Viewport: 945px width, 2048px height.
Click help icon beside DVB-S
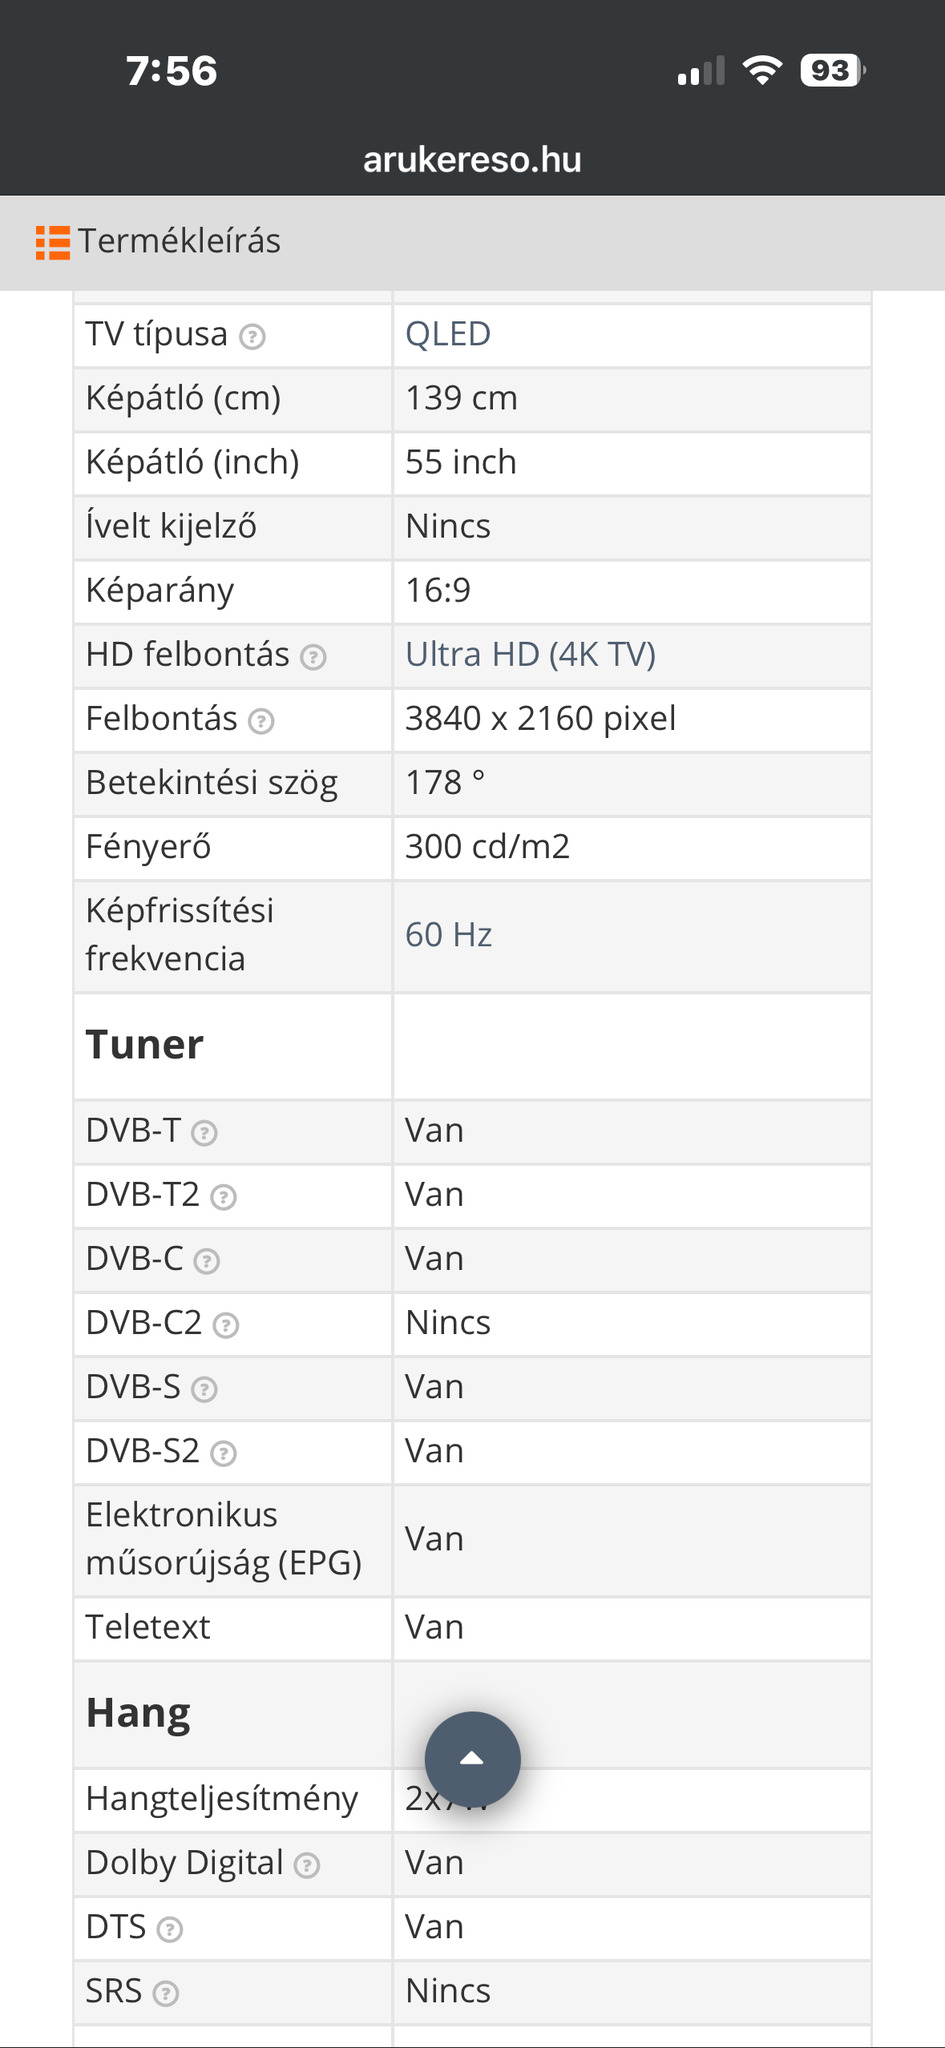click(204, 1389)
